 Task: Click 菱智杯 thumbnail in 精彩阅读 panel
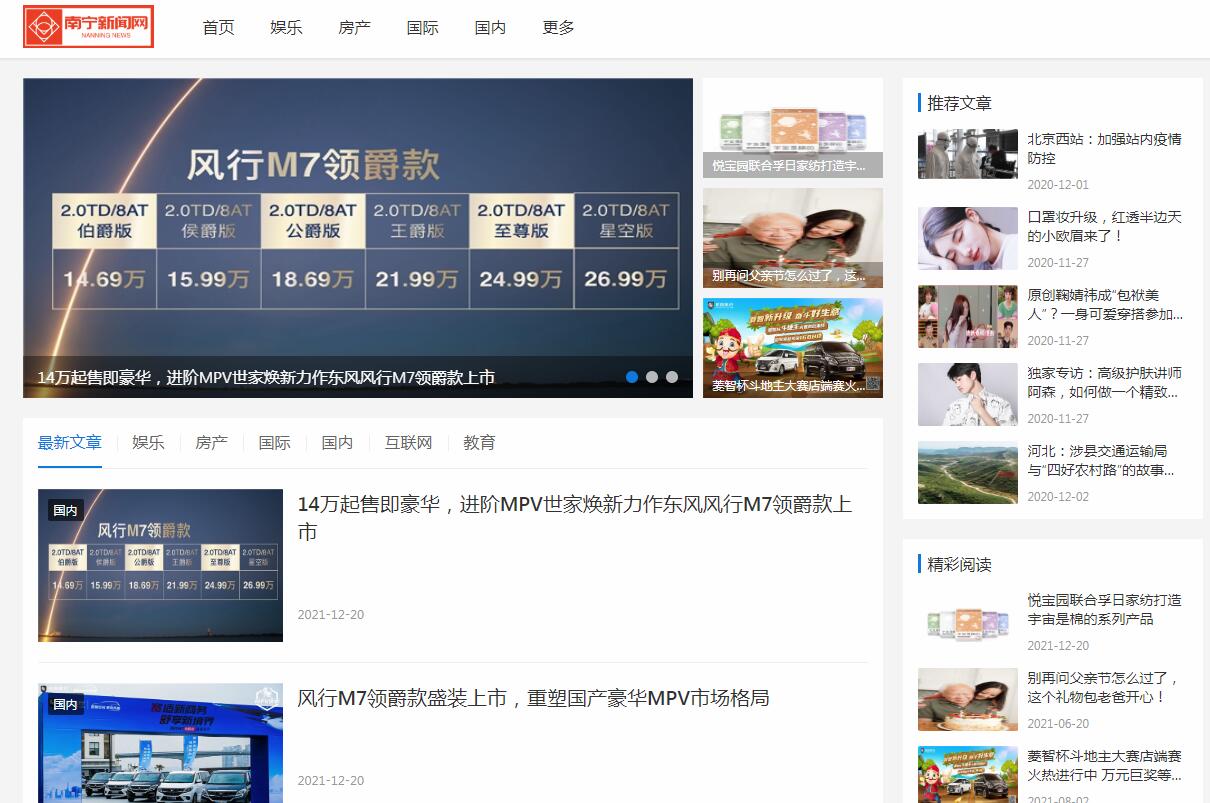(x=968, y=775)
